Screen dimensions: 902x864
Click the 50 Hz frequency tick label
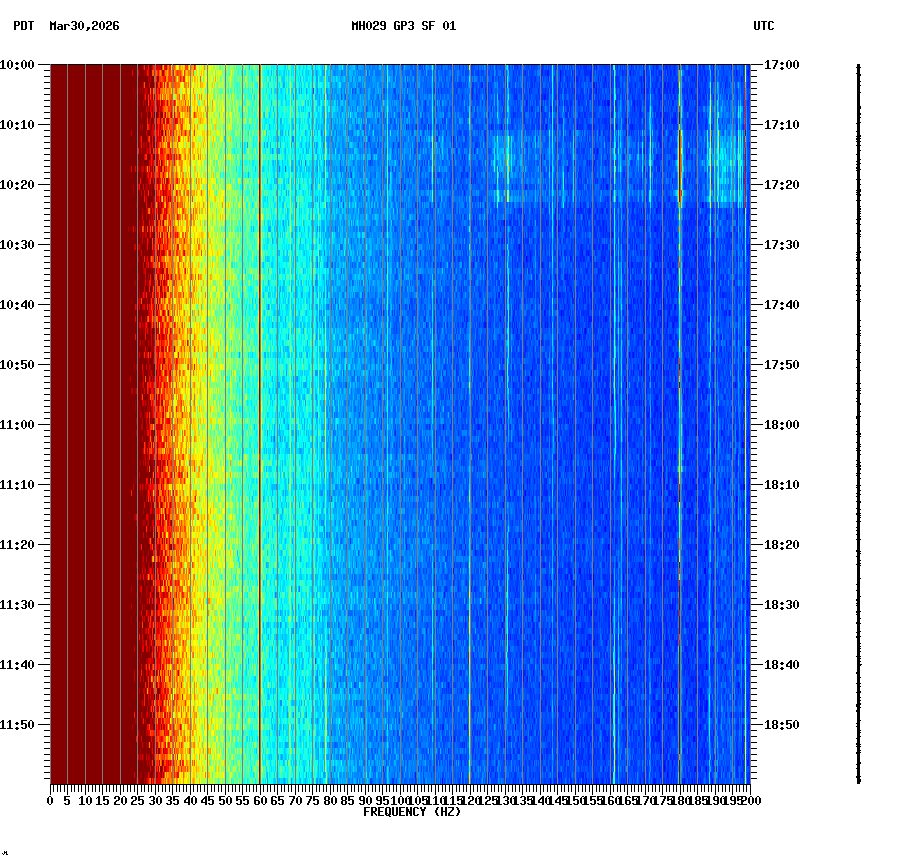[223, 800]
